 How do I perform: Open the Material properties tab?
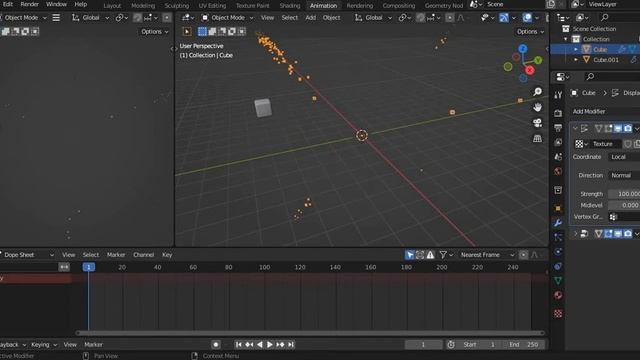click(x=558, y=295)
